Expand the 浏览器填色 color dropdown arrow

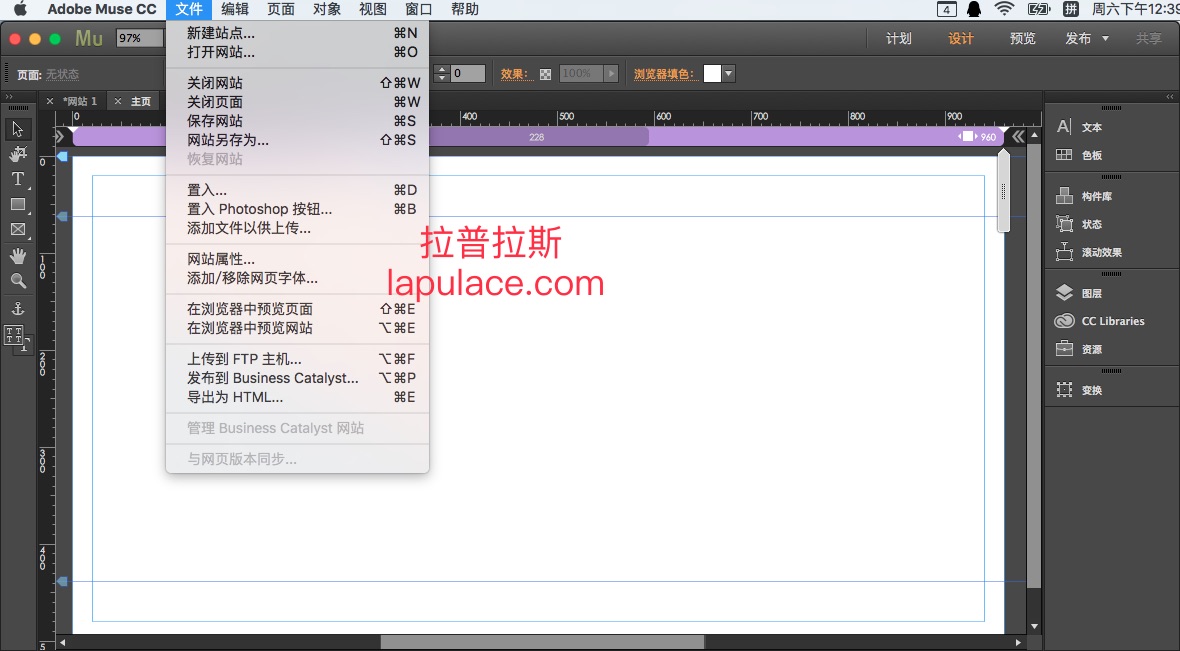[x=728, y=73]
